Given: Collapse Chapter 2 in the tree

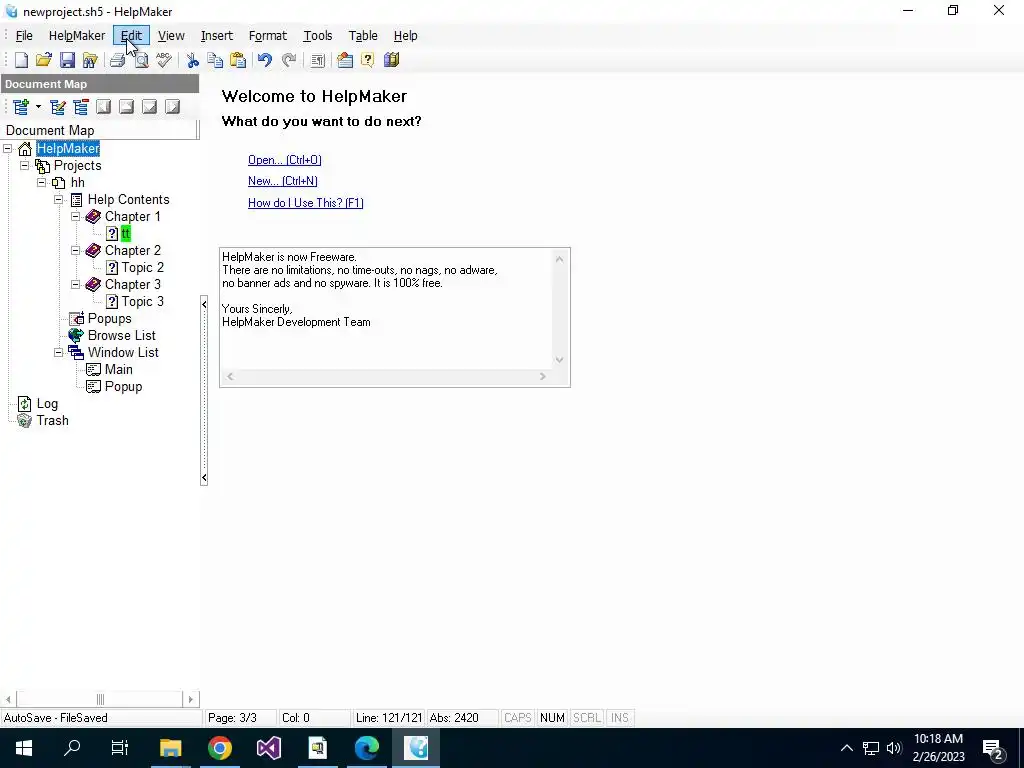Looking at the screenshot, I should coord(75,250).
